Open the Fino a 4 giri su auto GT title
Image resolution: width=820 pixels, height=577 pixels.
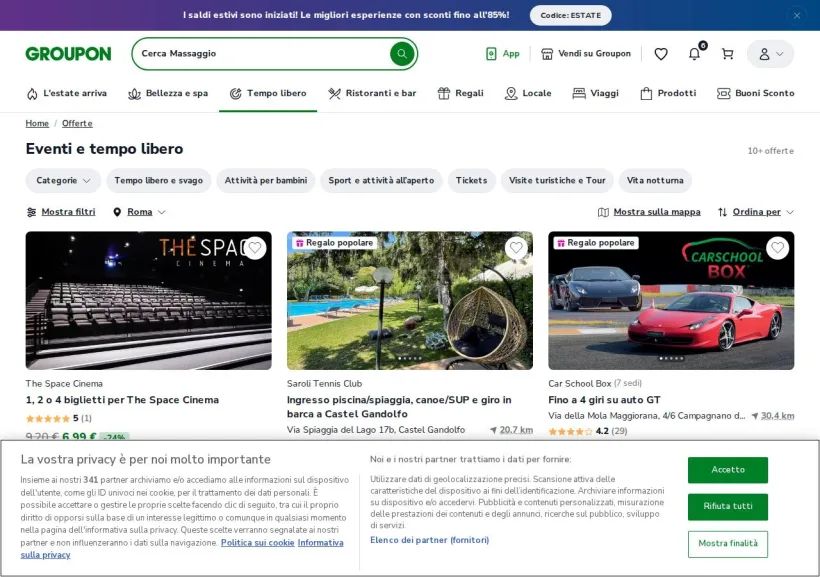(x=604, y=400)
